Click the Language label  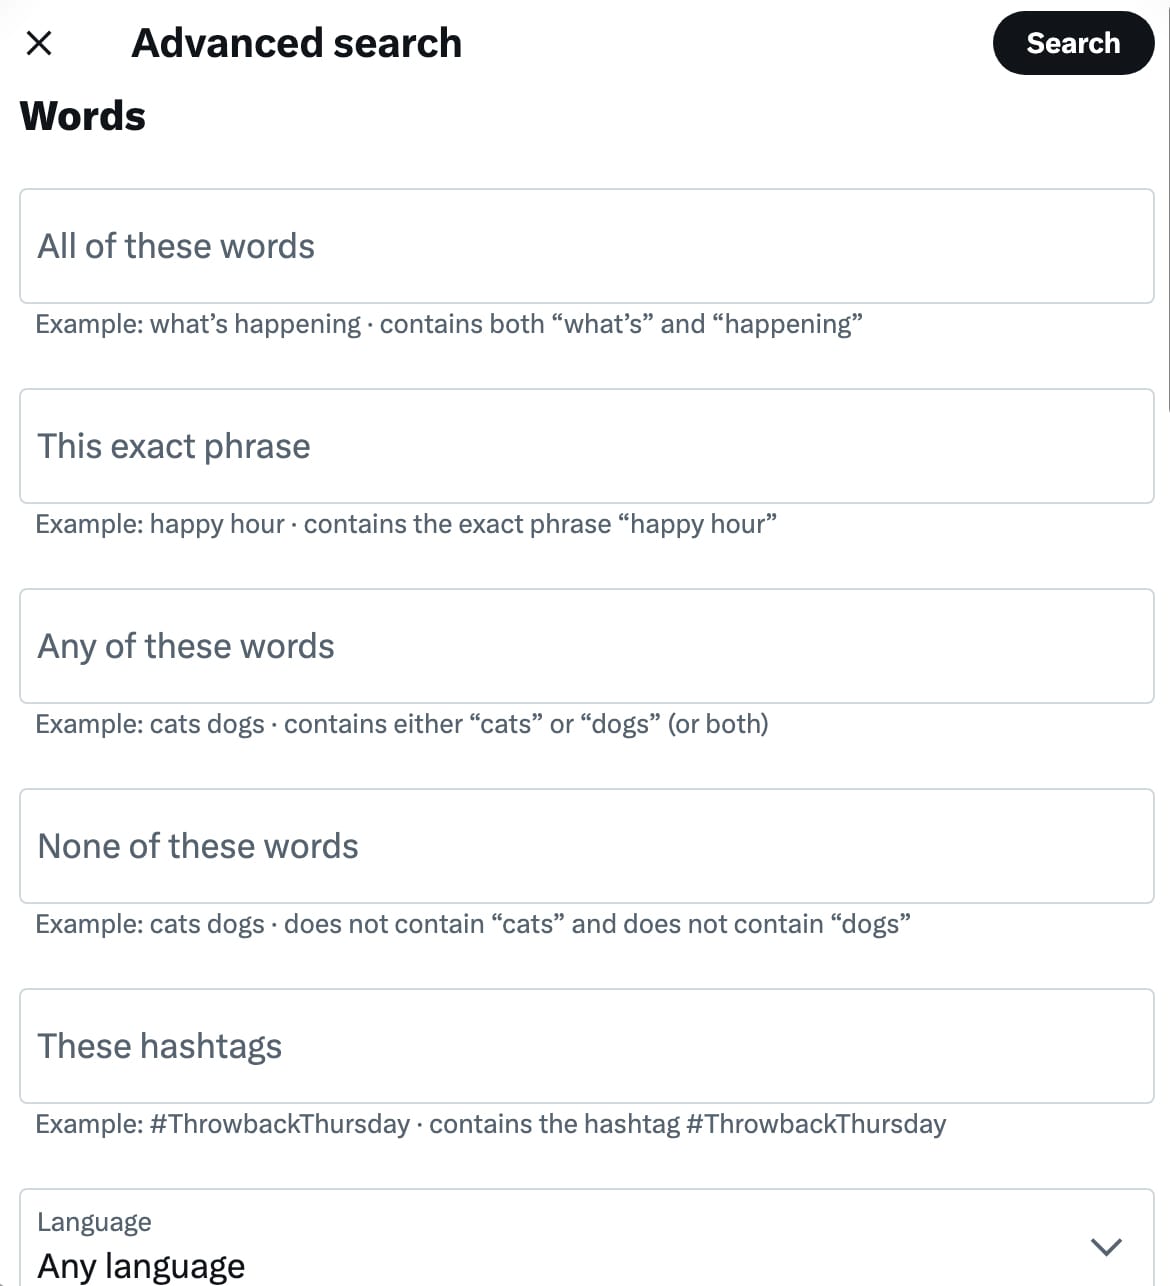93,1221
